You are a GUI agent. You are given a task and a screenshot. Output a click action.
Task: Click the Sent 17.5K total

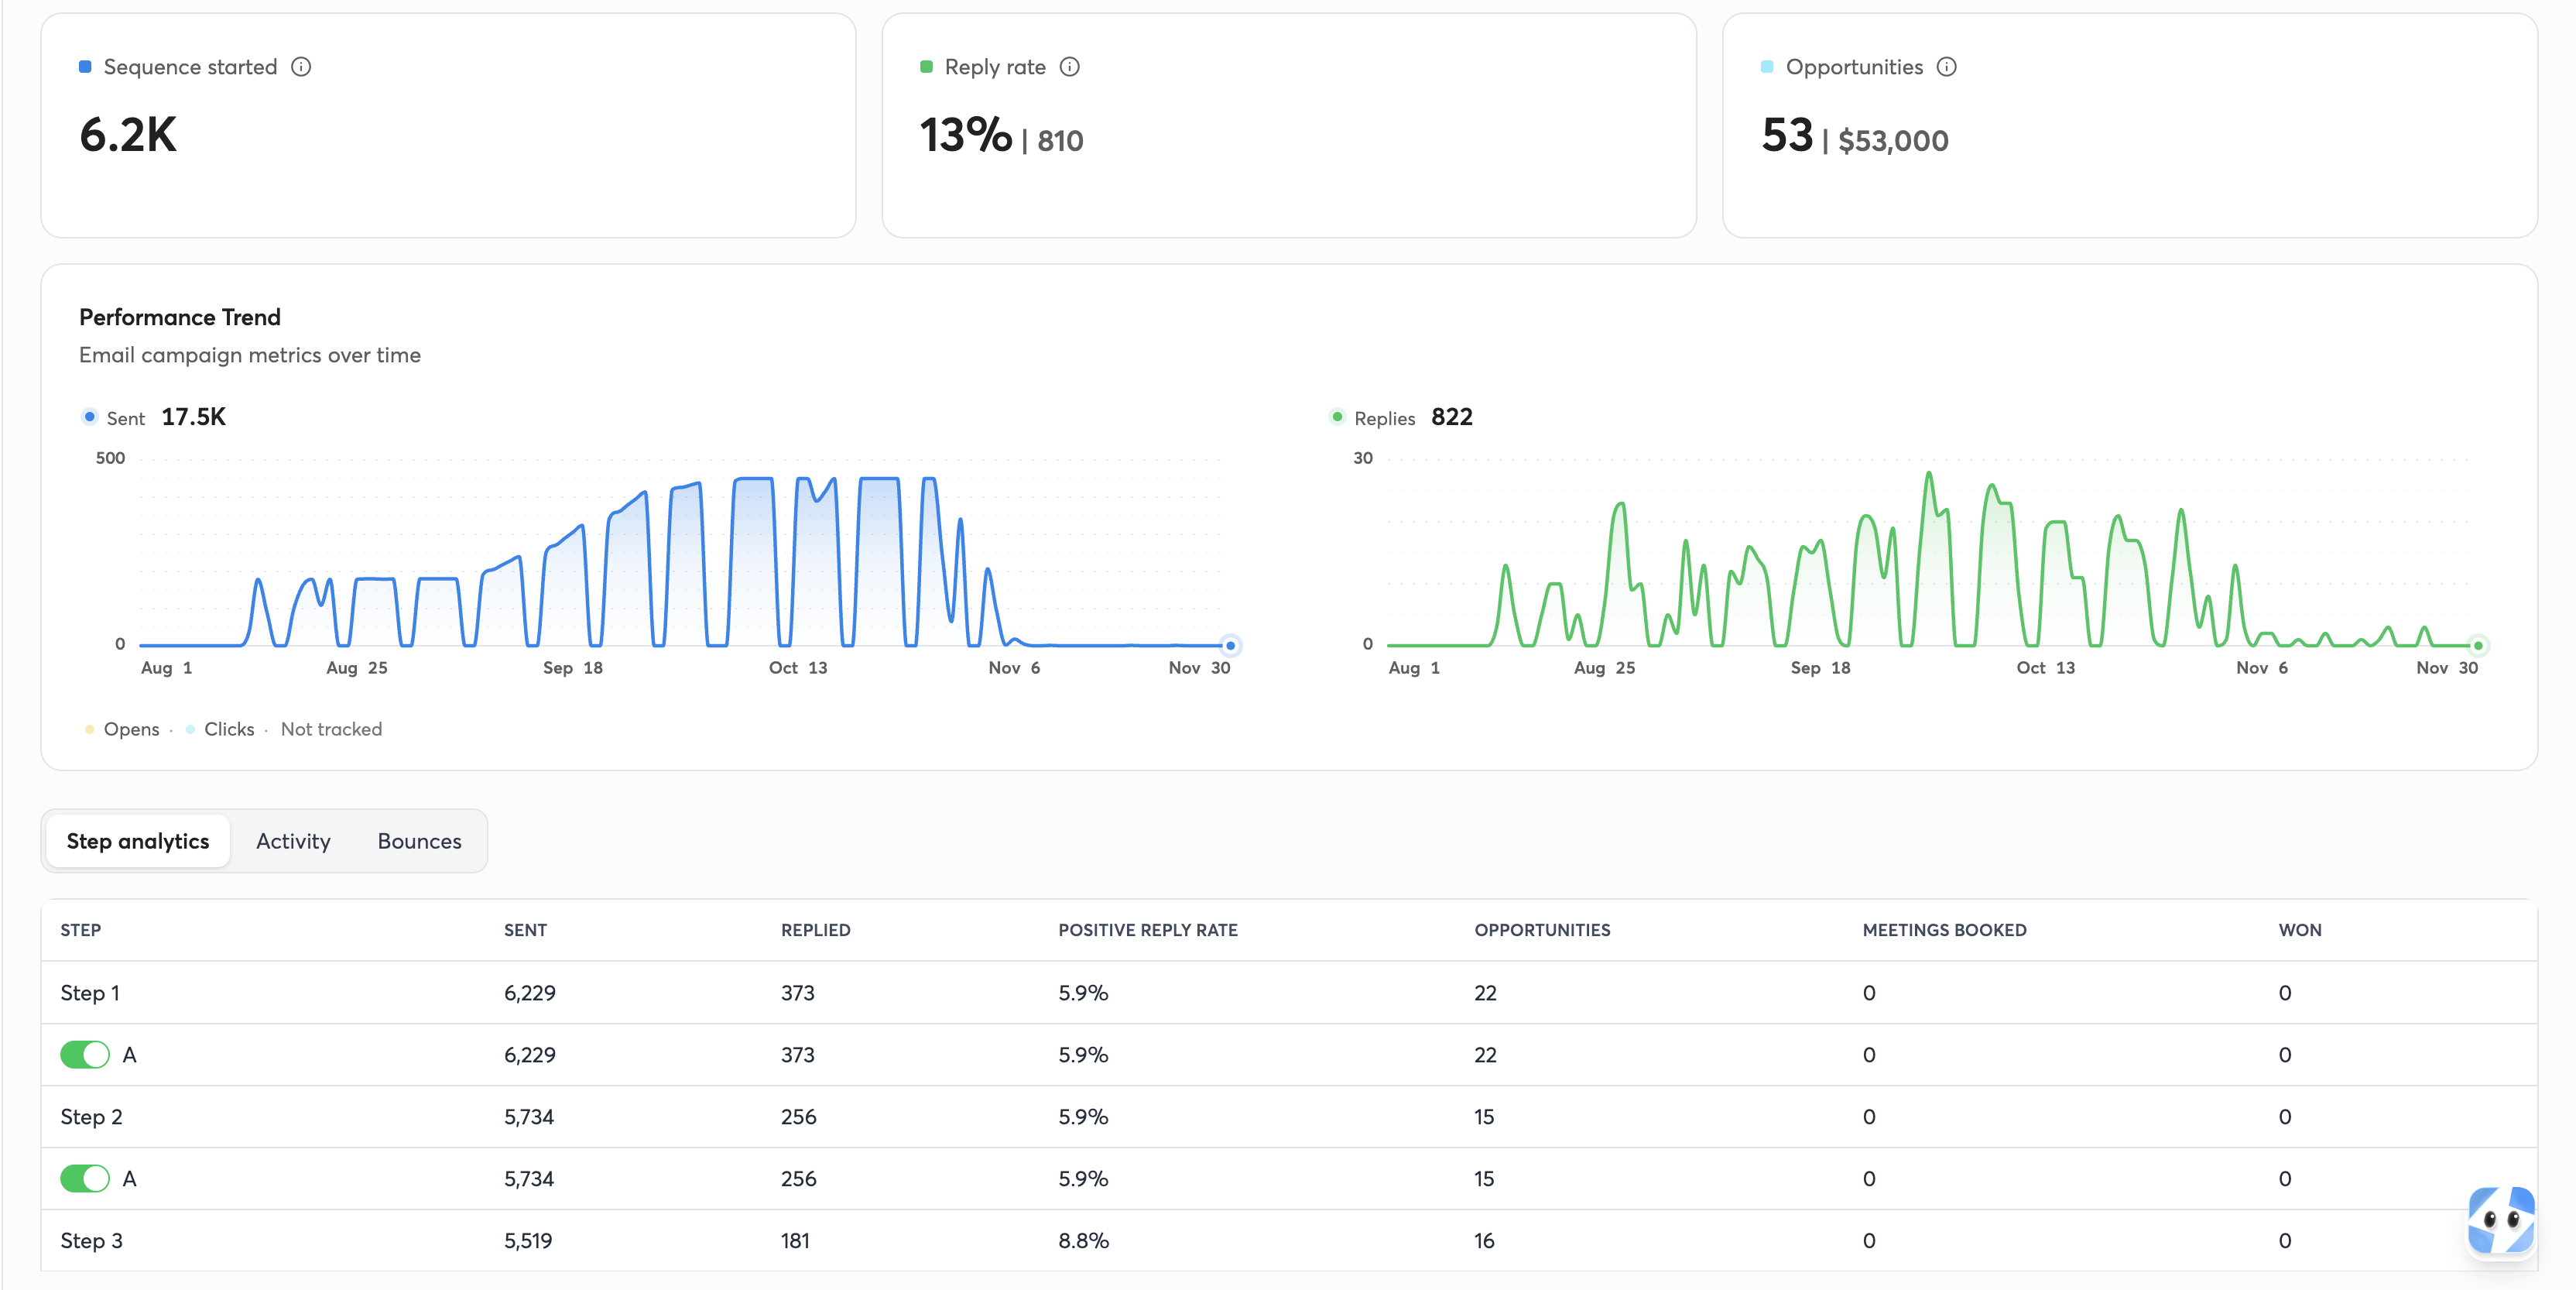click(194, 417)
